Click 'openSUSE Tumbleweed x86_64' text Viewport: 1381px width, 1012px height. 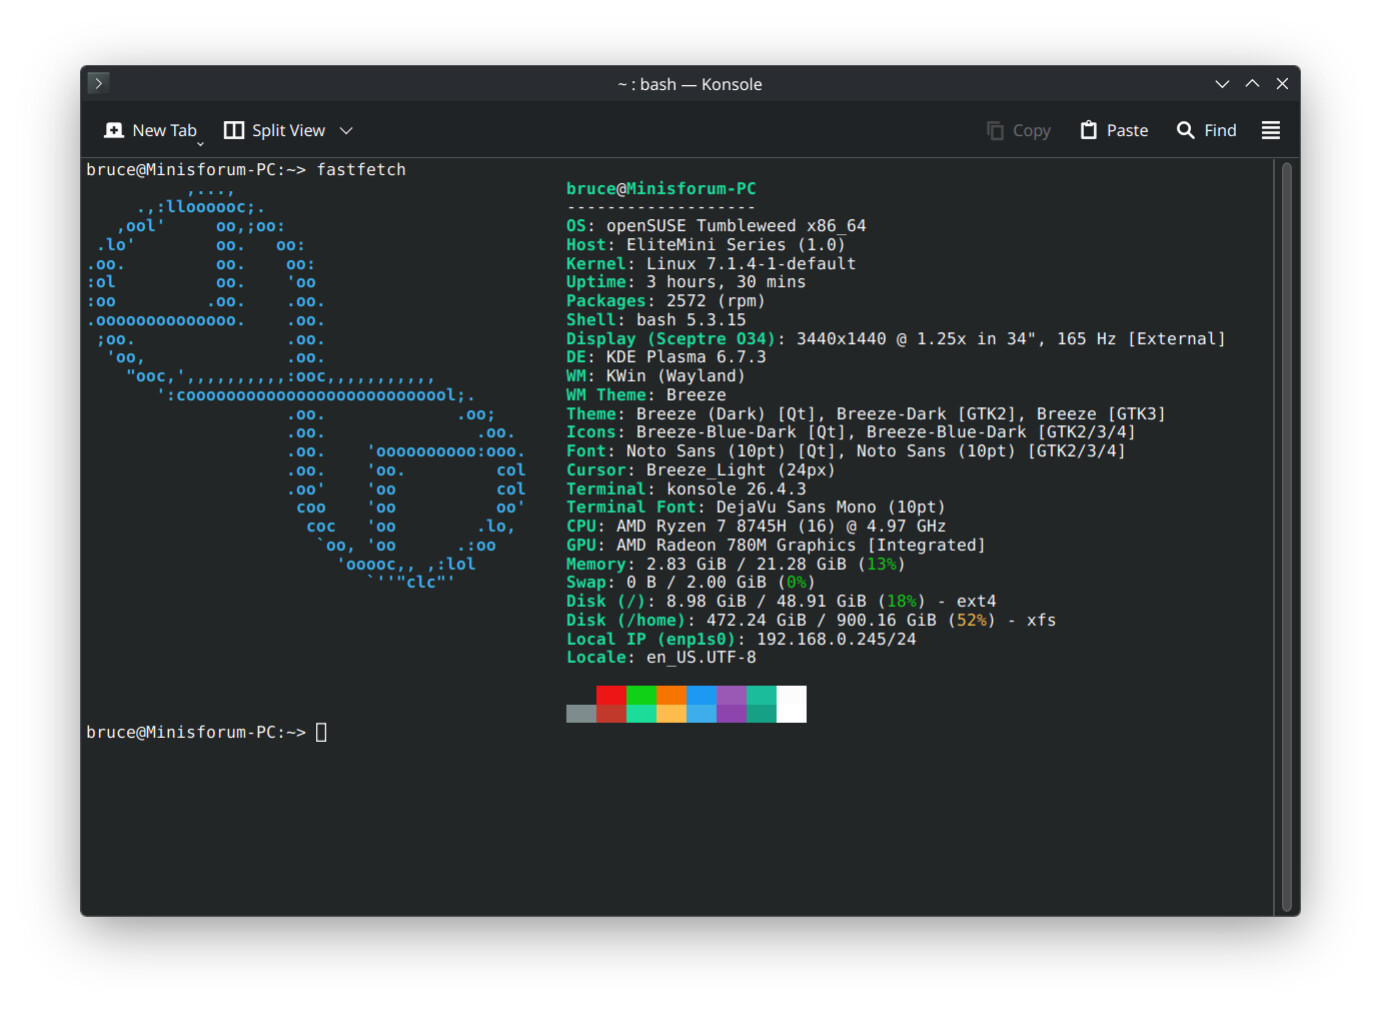pyautogui.click(x=736, y=226)
